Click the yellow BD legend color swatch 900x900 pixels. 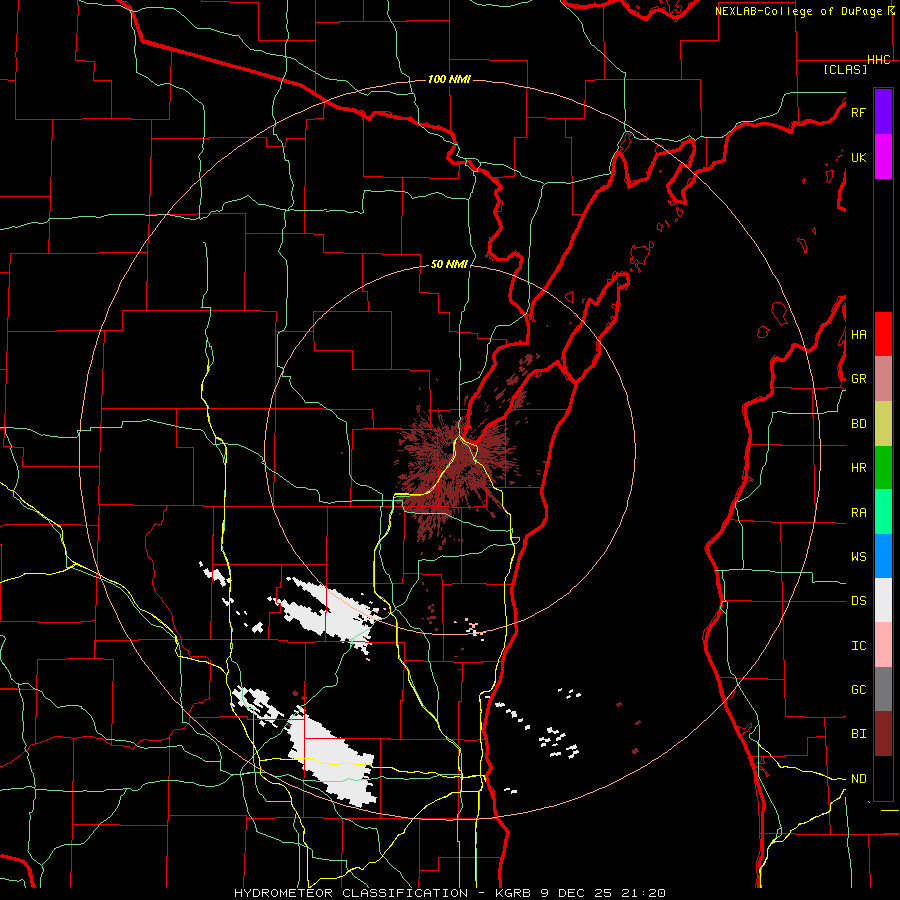coord(883,424)
